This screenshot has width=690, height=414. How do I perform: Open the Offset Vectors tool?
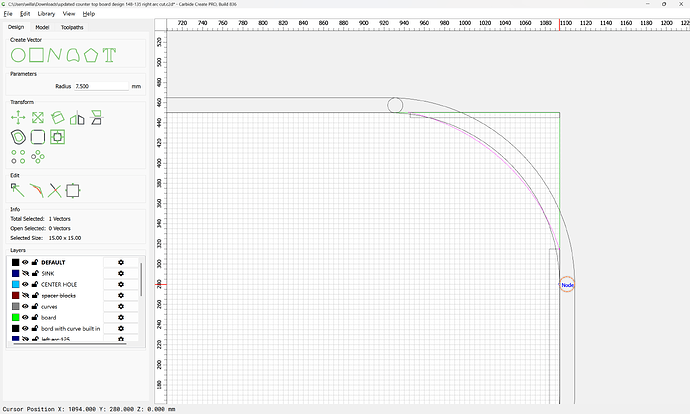coord(17,136)
